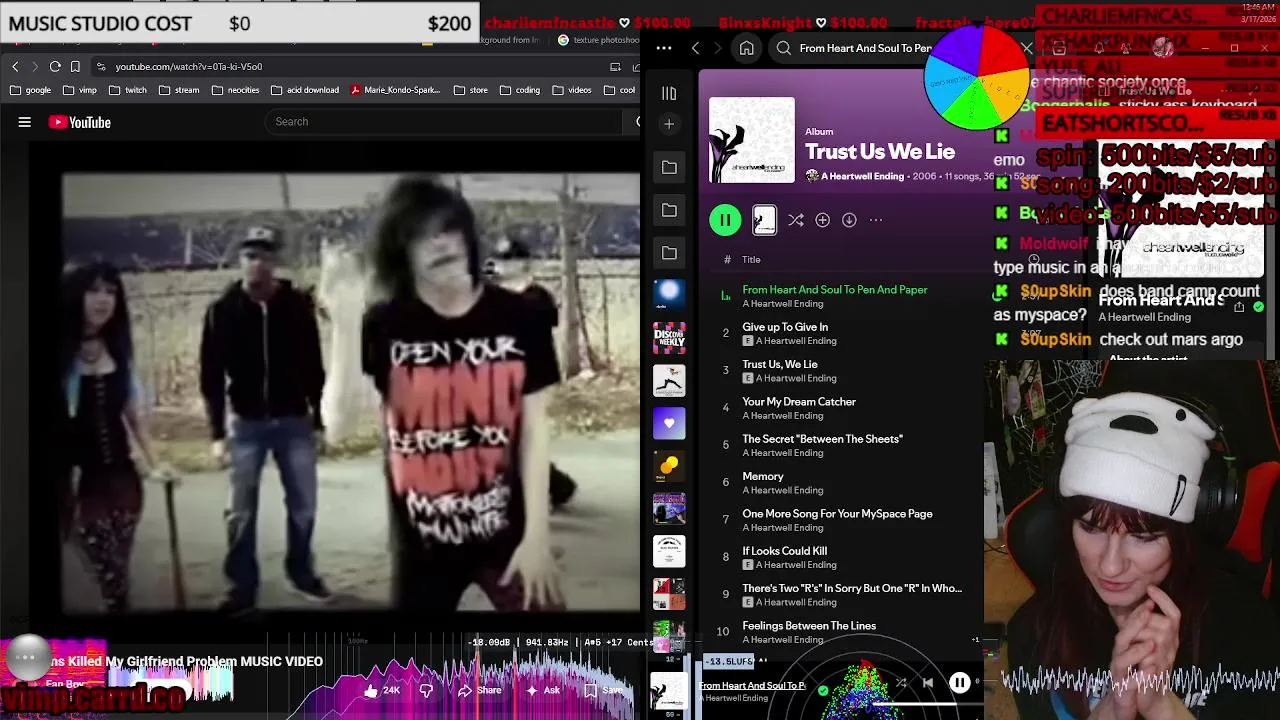
Task: Save the YouTube video to a playlist
Action: click(x=603, y=690)
